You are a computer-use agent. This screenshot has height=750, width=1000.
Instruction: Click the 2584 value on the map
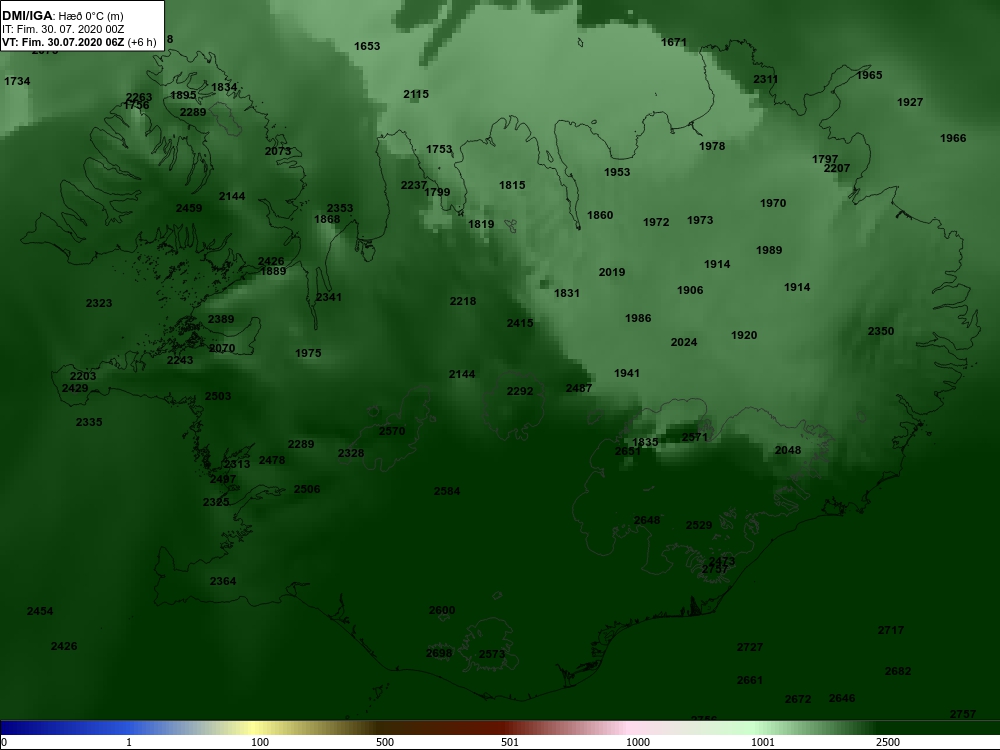click(447, 491)
